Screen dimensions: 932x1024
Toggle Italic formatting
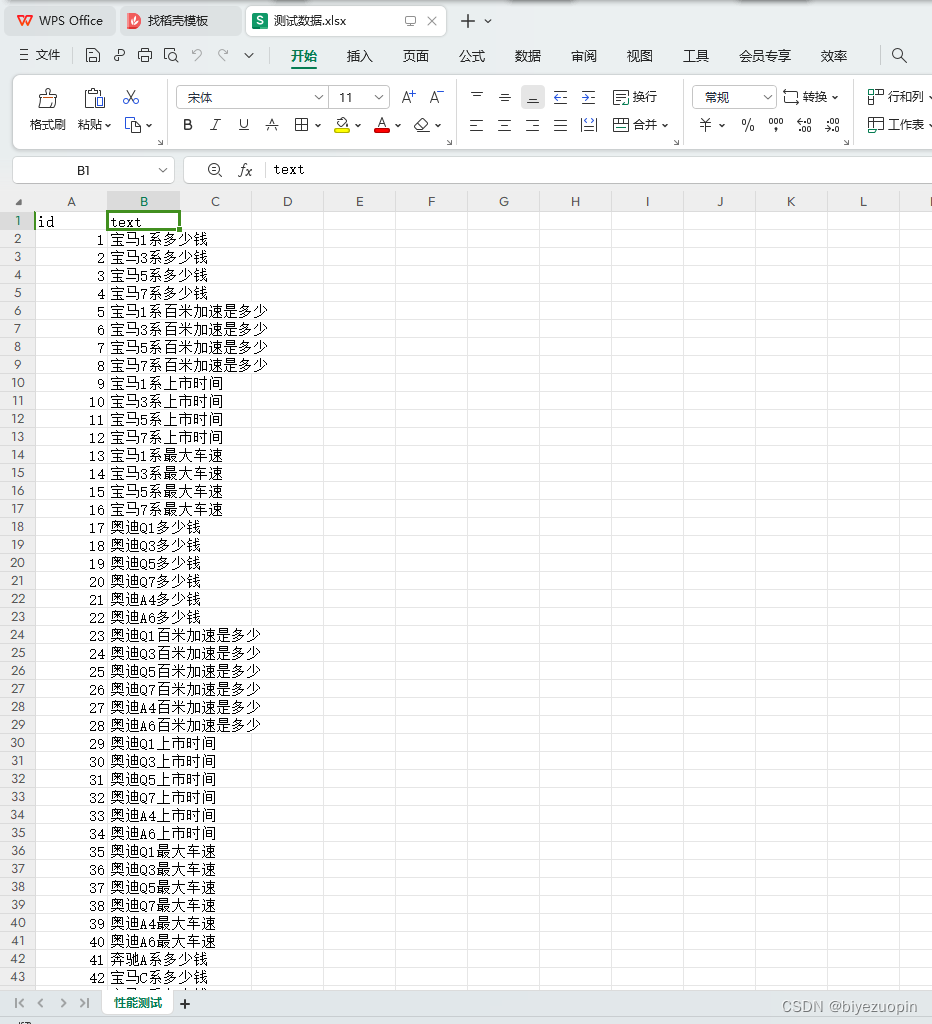pos(216,125)
